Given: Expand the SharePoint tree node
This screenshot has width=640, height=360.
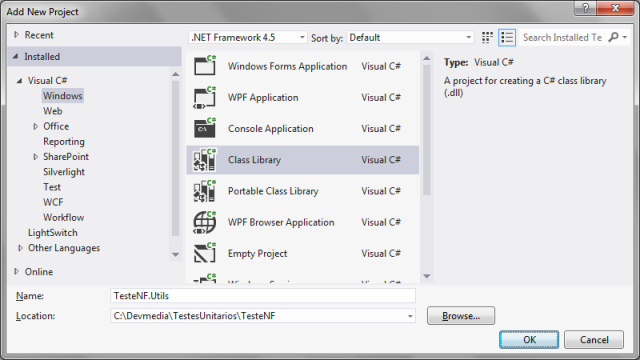Looking at the screenshot, I should click(x=36, y=157).
